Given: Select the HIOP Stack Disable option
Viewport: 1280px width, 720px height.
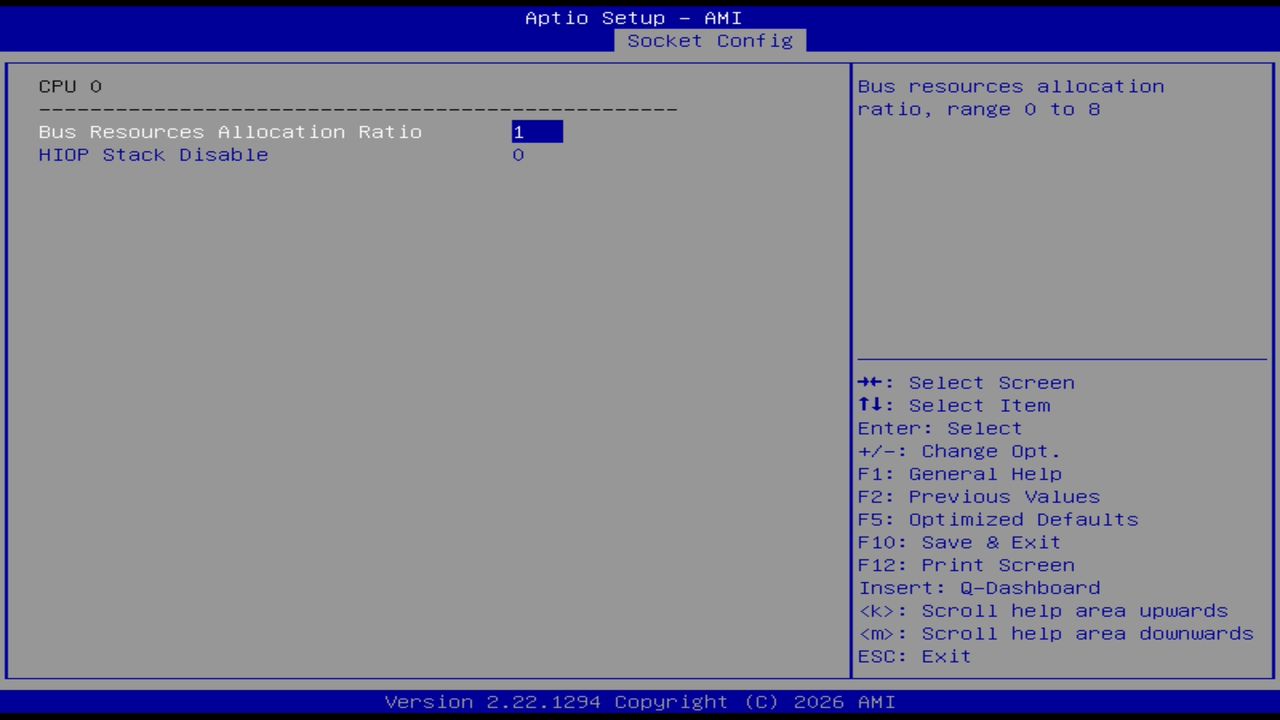Looking at the screenshot, I should [x=153, y=154].
